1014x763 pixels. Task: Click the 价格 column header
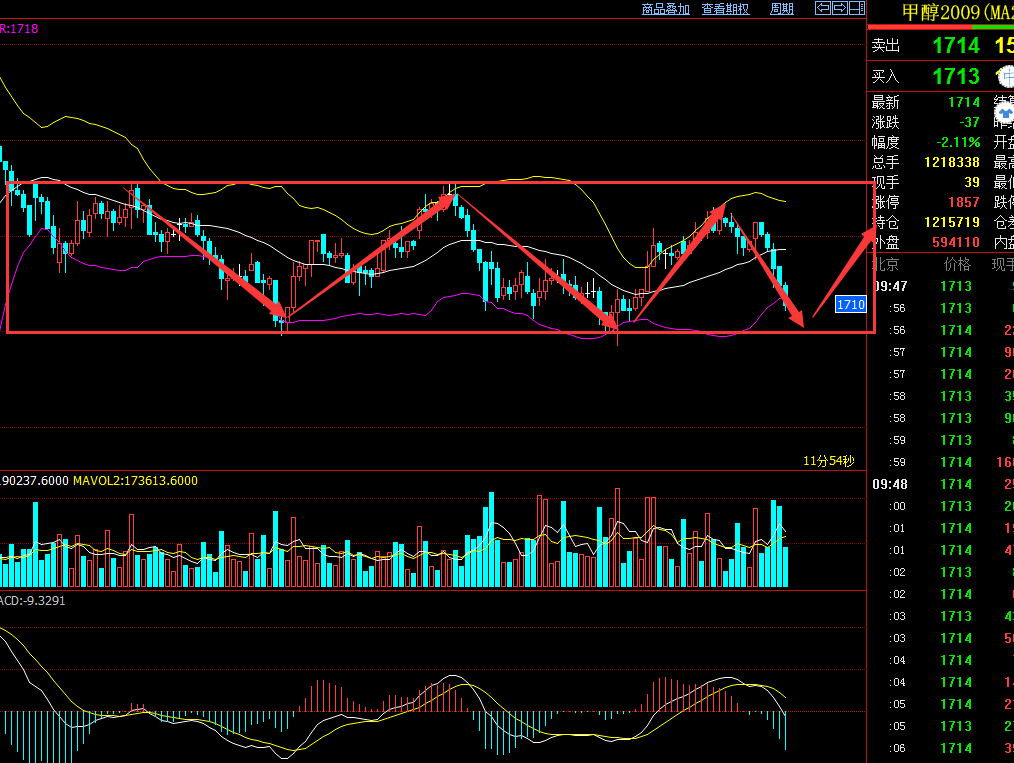pos(957,264)
